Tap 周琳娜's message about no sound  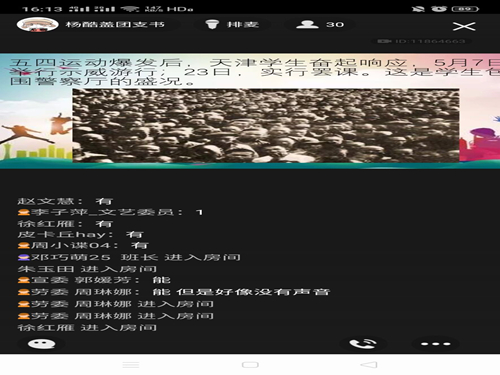174,292
